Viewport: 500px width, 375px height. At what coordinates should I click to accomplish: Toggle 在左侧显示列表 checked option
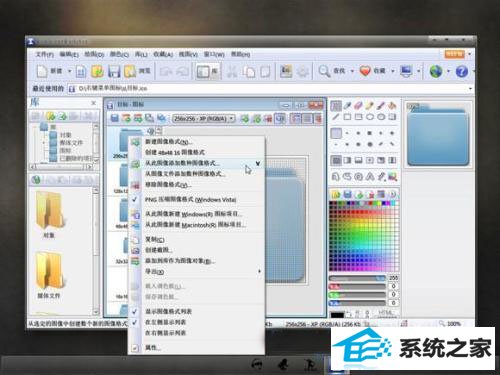coord(197,322)
